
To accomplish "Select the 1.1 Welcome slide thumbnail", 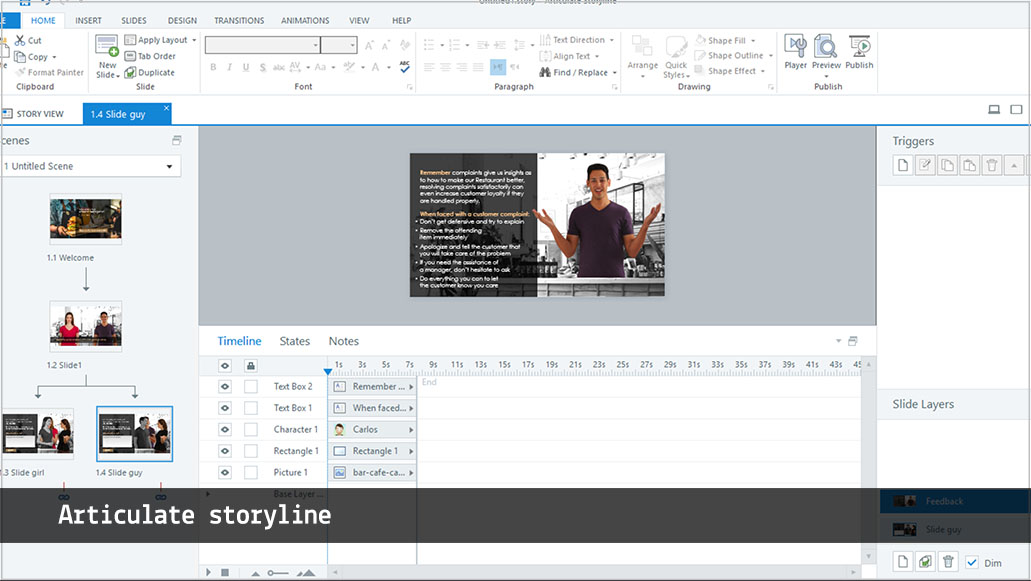I will coord(86,219).
